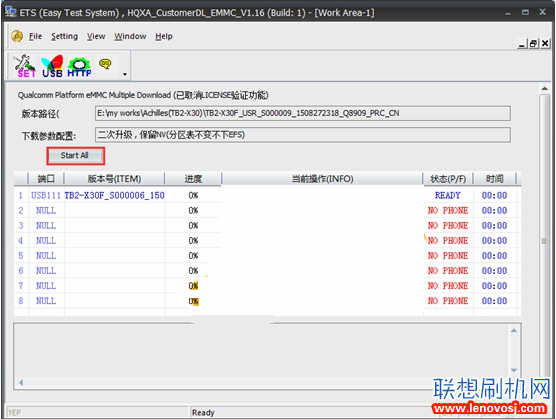Click the 状态(P/F) column header

[x=448, y=179]
